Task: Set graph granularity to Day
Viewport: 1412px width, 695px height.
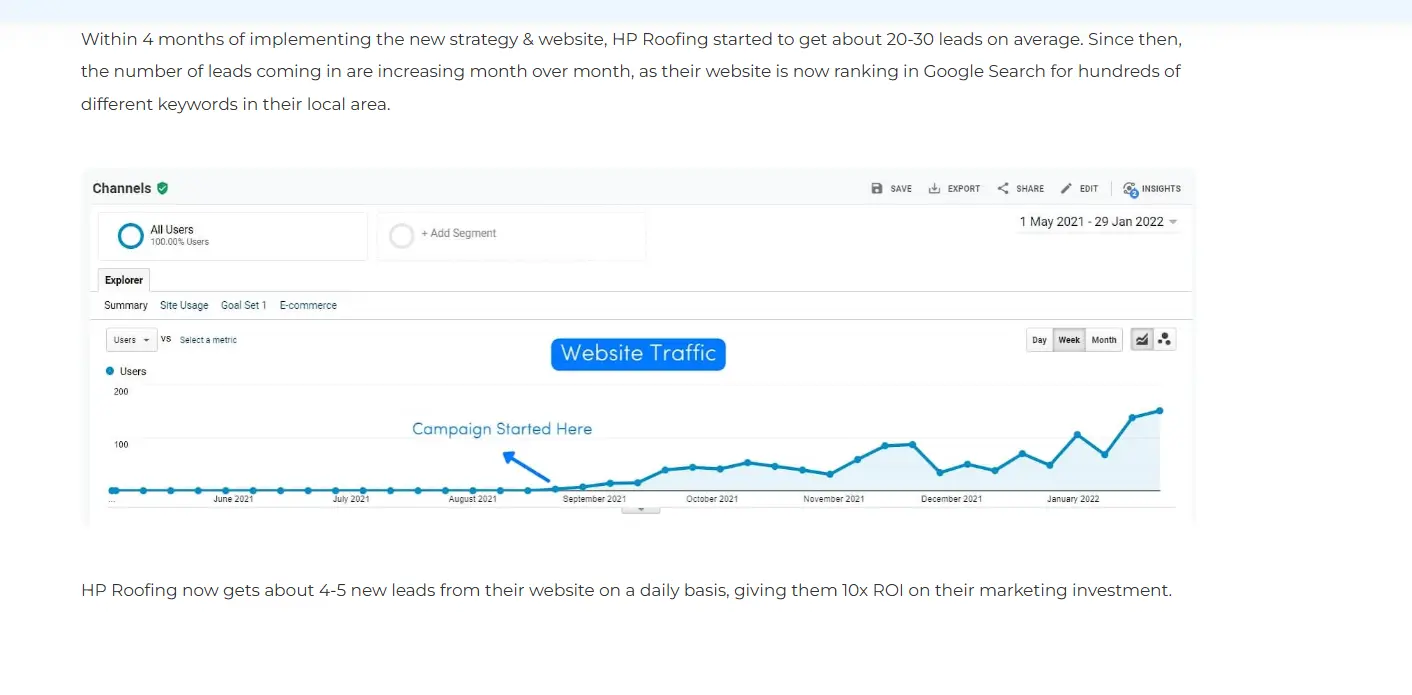Action: [1039, 340]
